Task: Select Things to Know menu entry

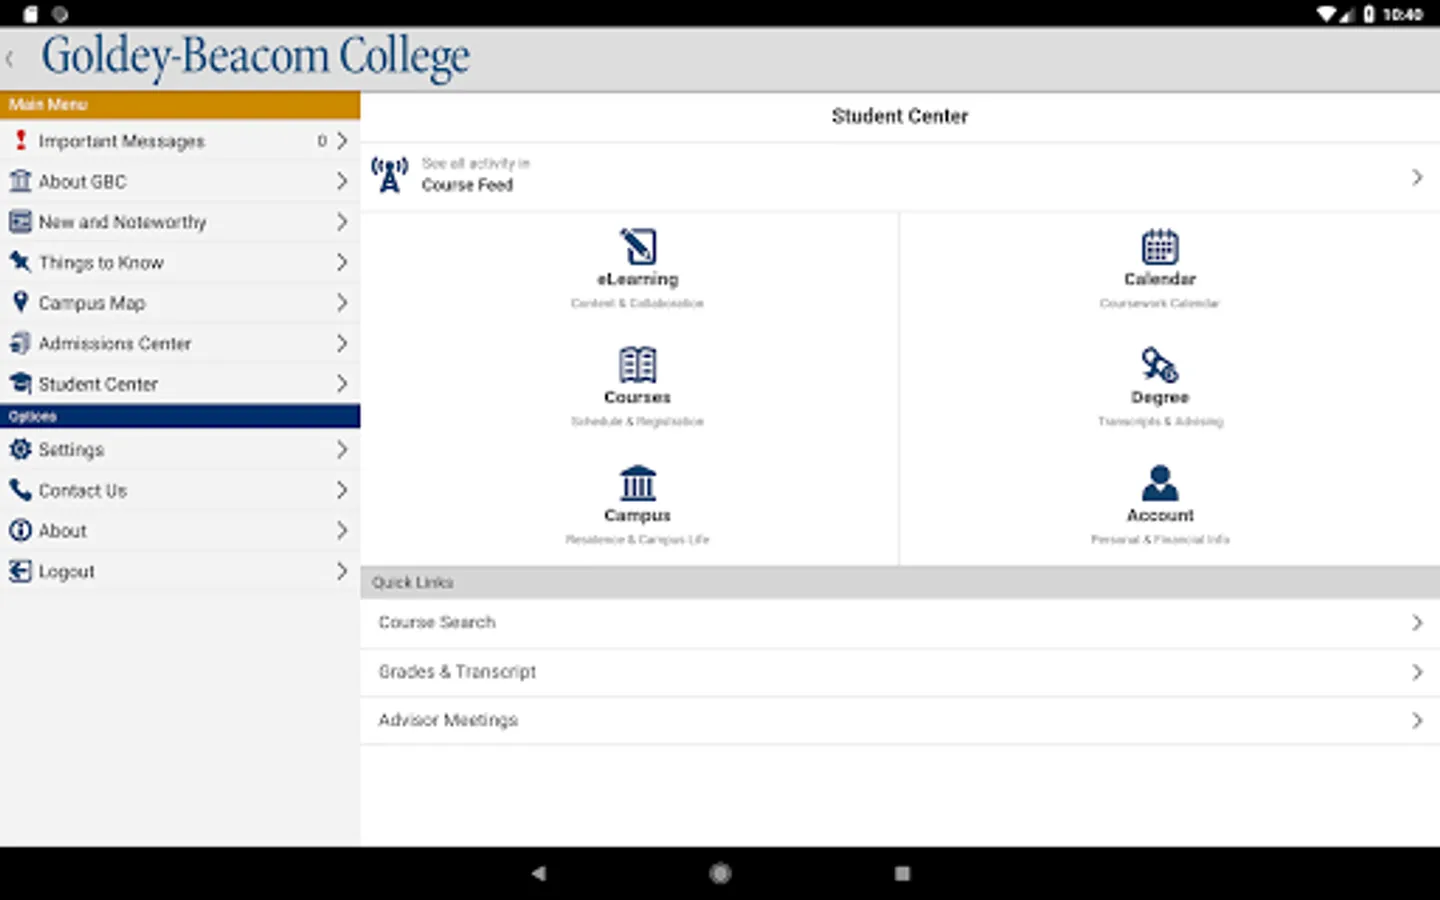Action: (x=180, y=262)
